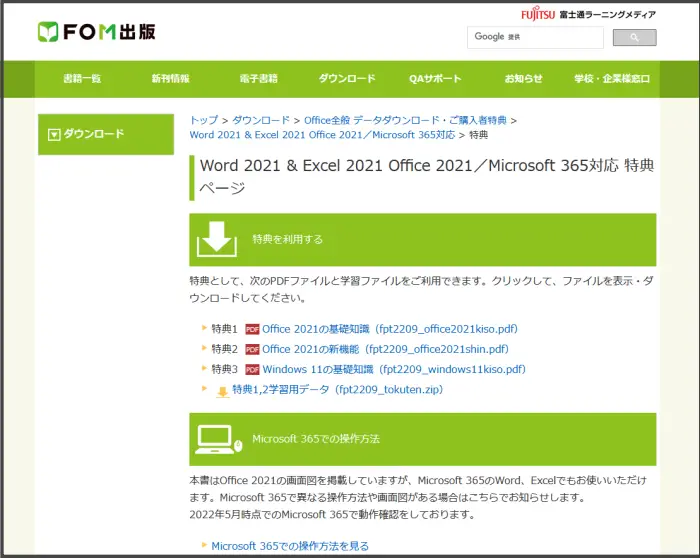
Task: Open Microsoft 365での操作方法を見る link
Action: coord(290,546)
